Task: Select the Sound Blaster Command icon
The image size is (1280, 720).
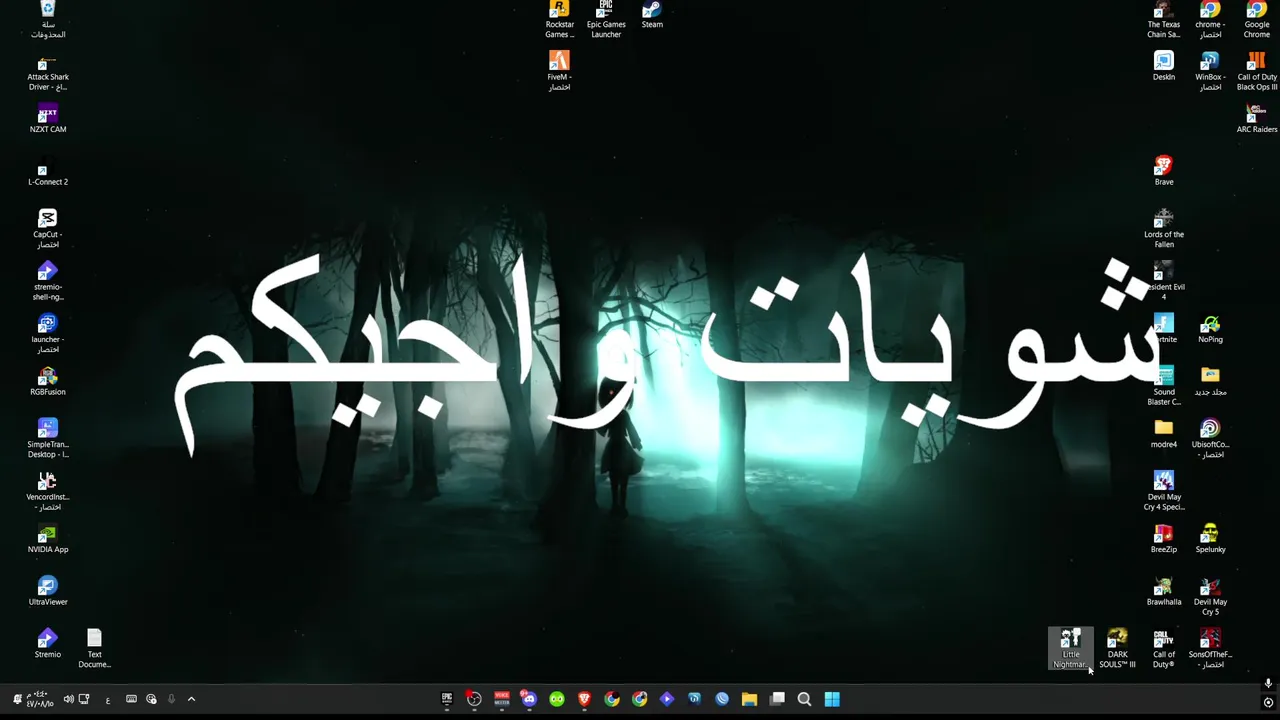Action: tap(1164, 386)
